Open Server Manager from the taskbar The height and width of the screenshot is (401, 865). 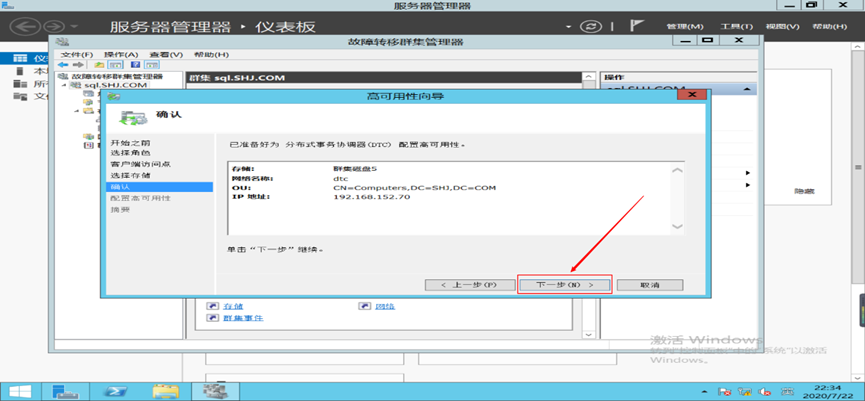coord(66,391)
